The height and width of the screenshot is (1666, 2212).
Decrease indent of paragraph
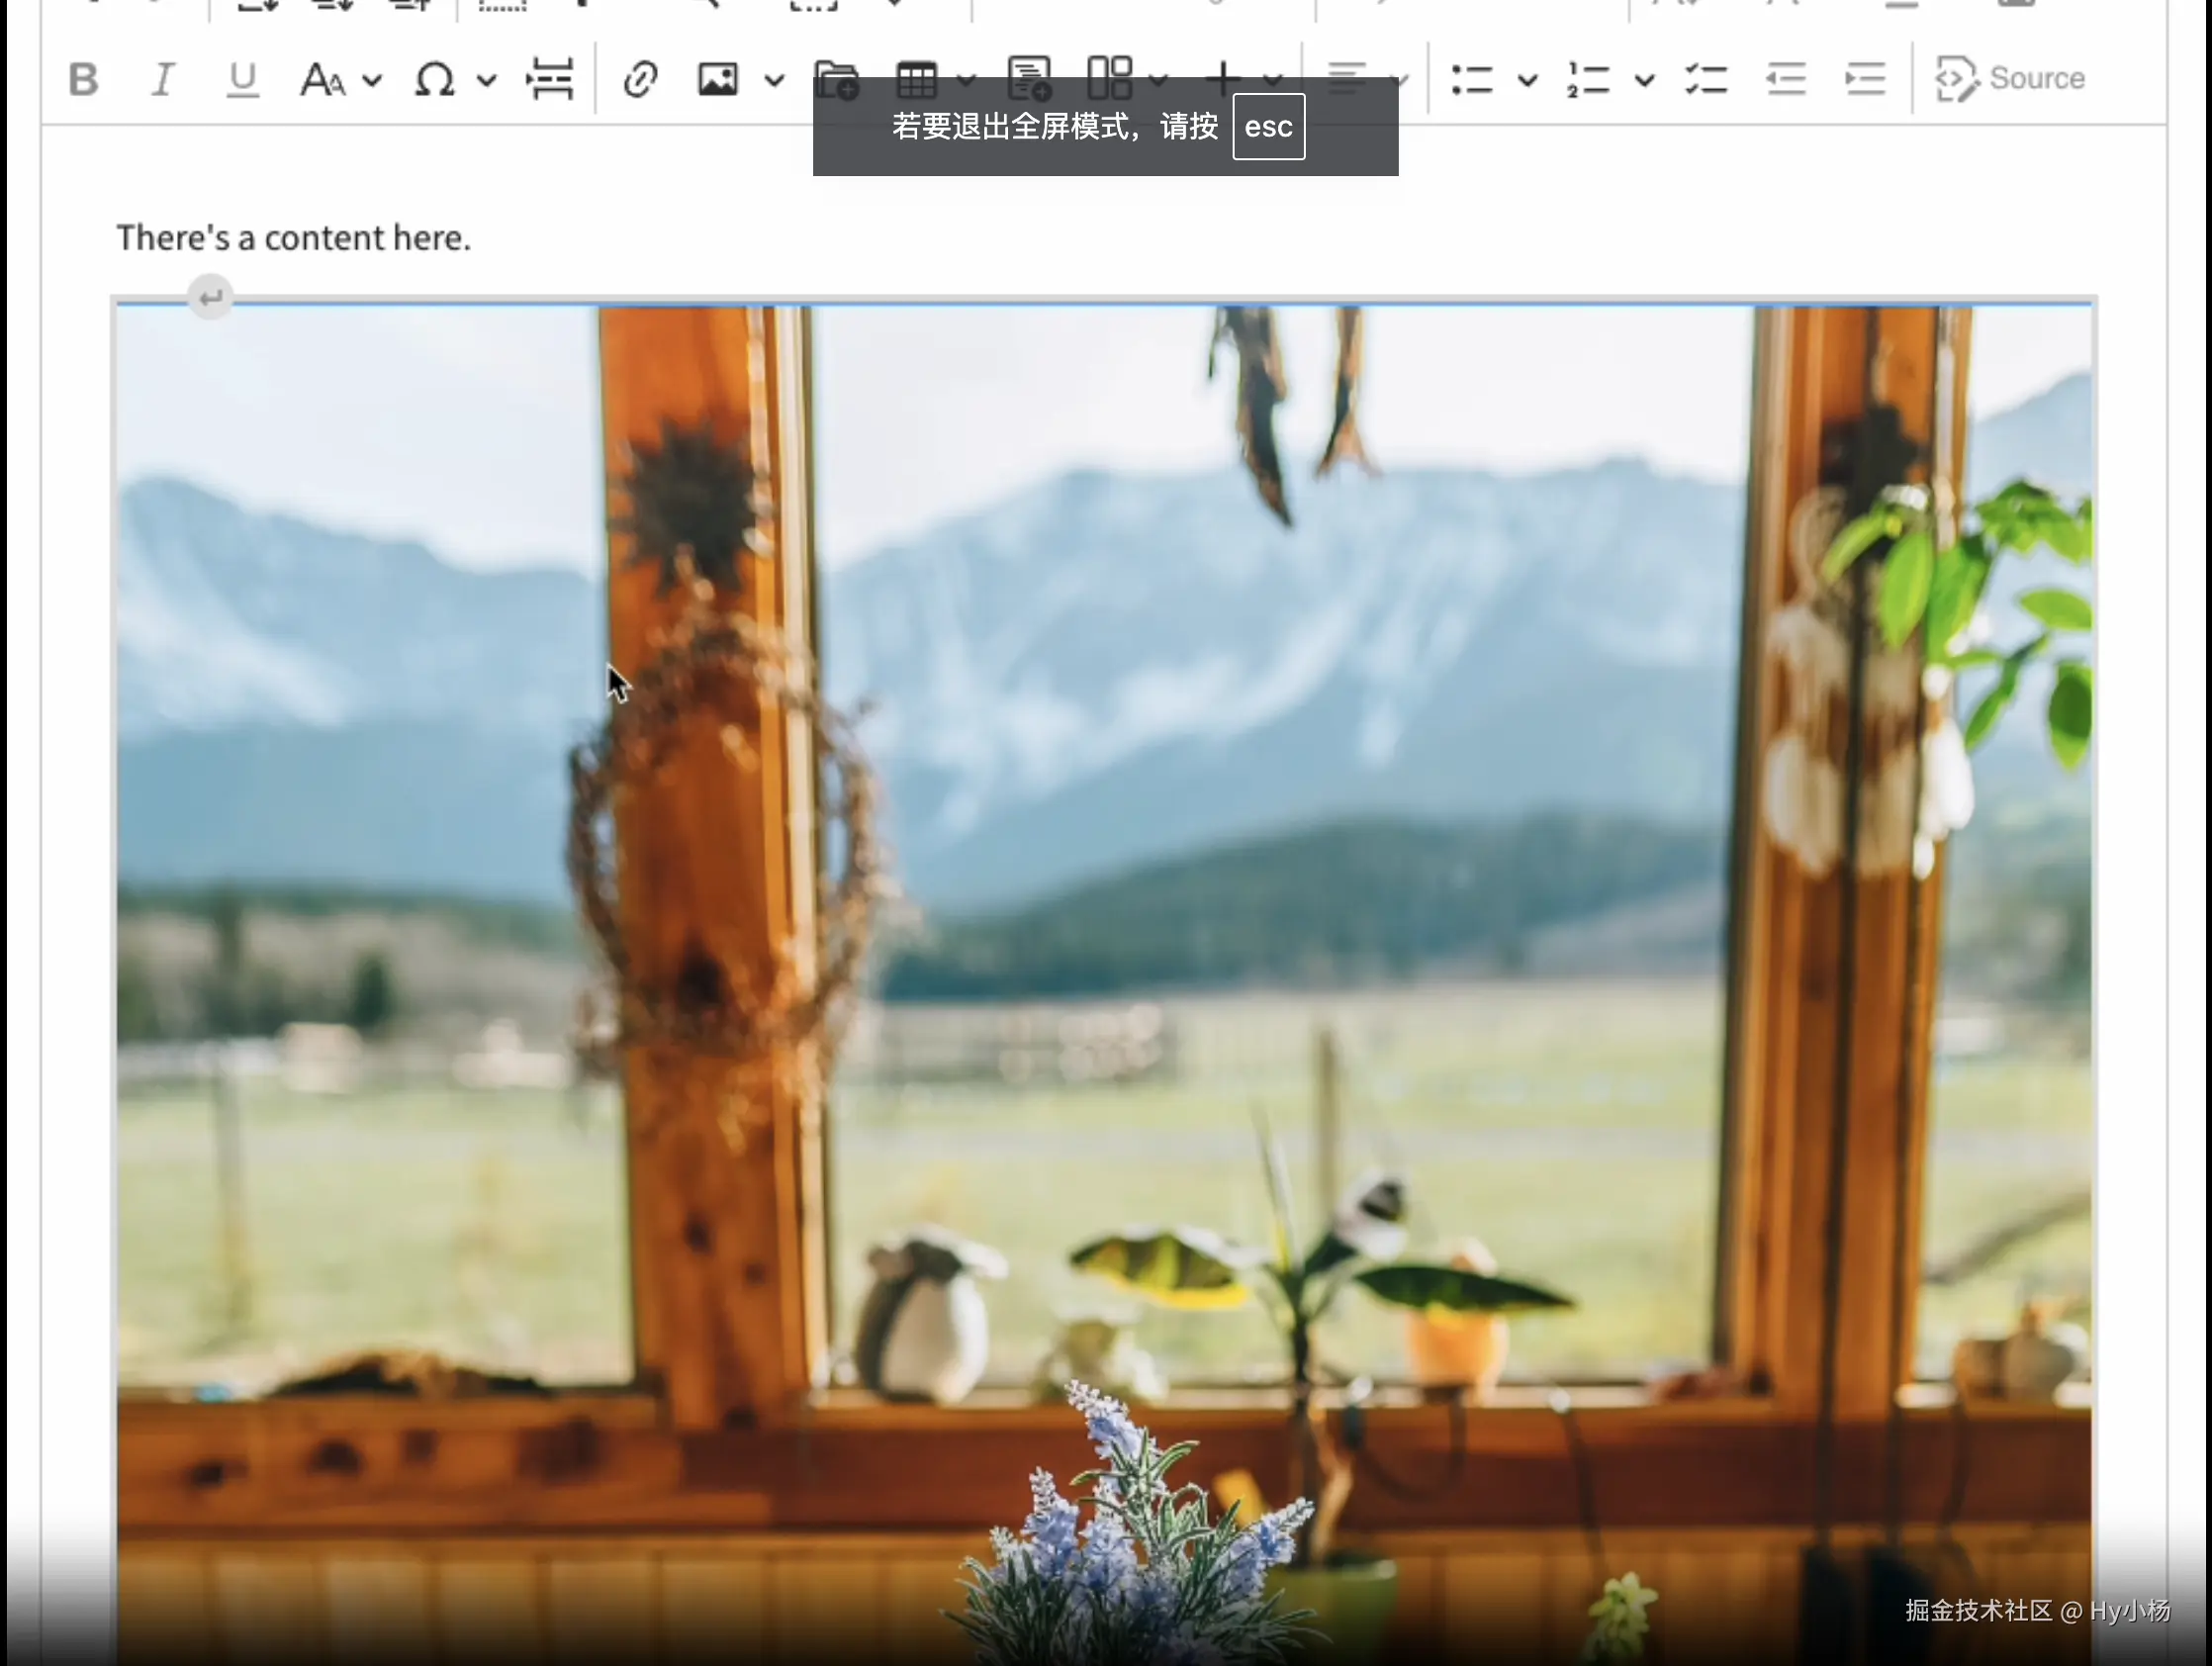(1786, 79)
